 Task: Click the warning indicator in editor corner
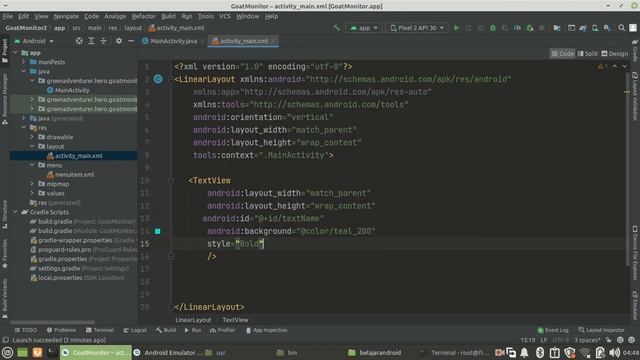click(602, 66)
